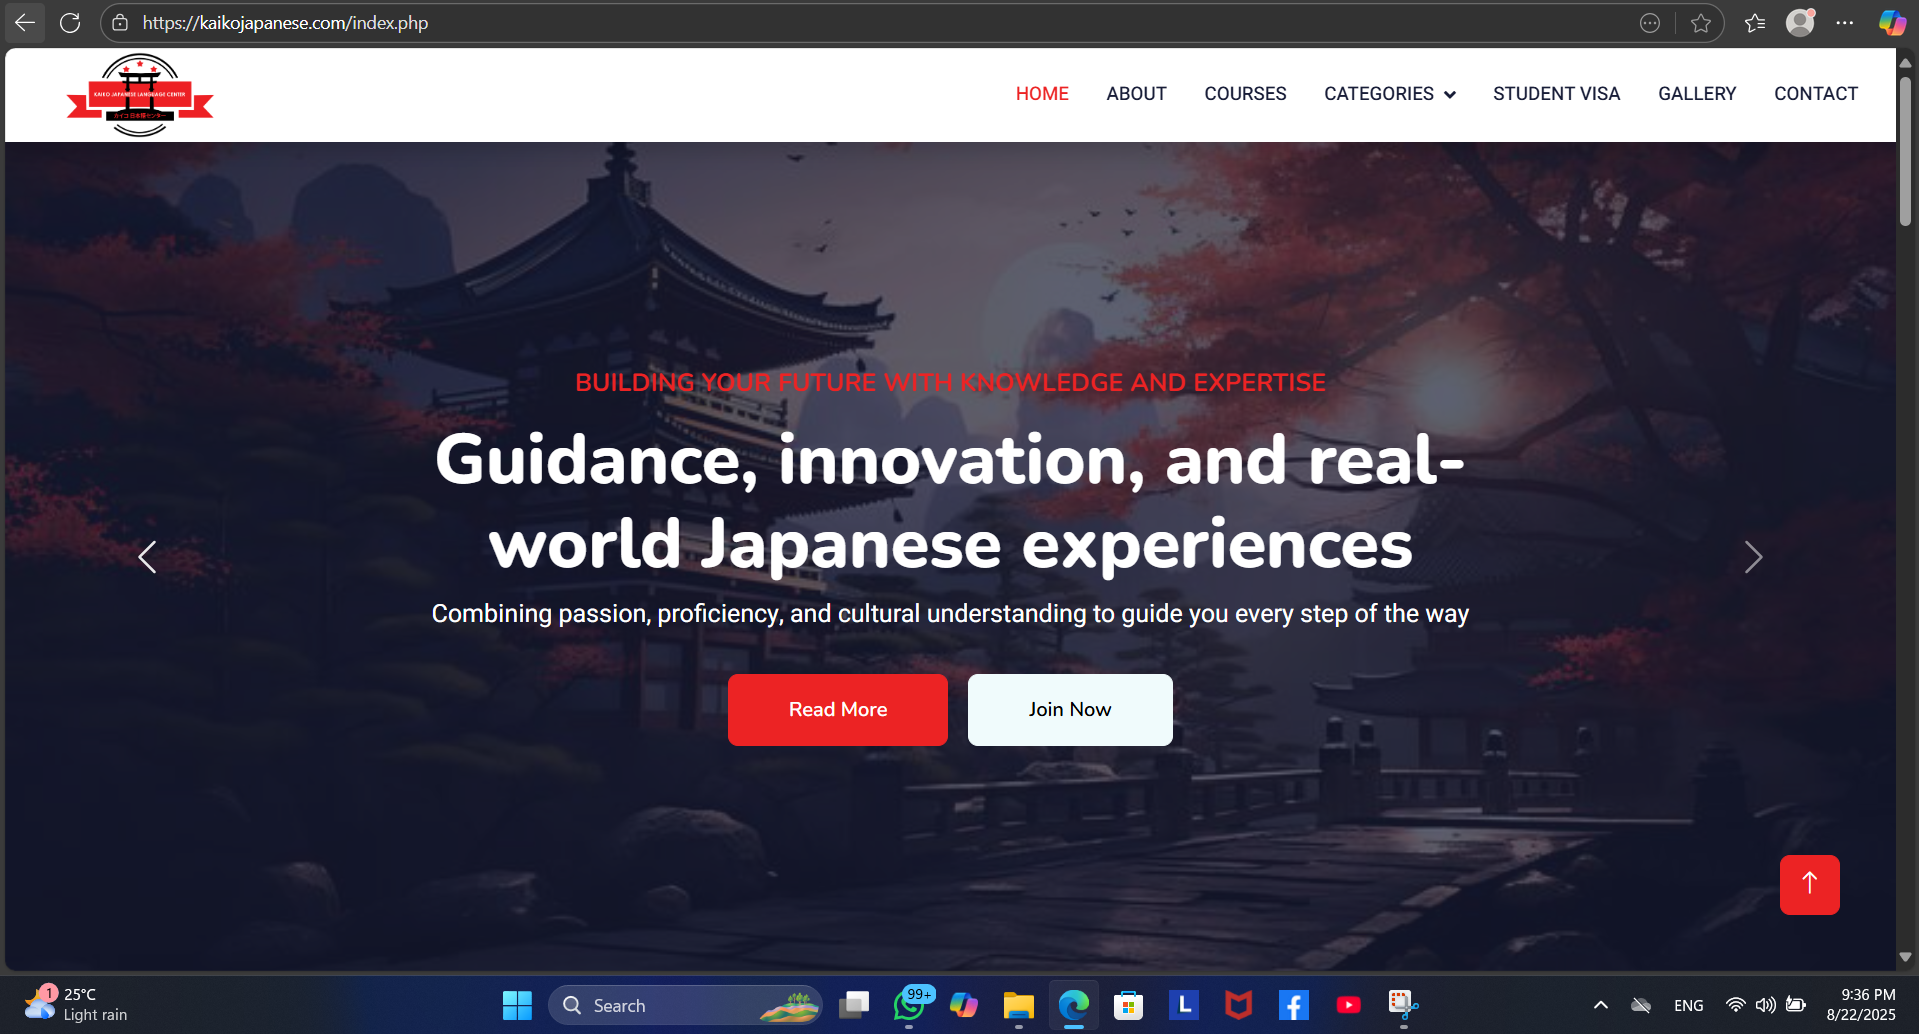
Task: Open WhatsApp from the taskbar
Action: (x=909, y=1005)
